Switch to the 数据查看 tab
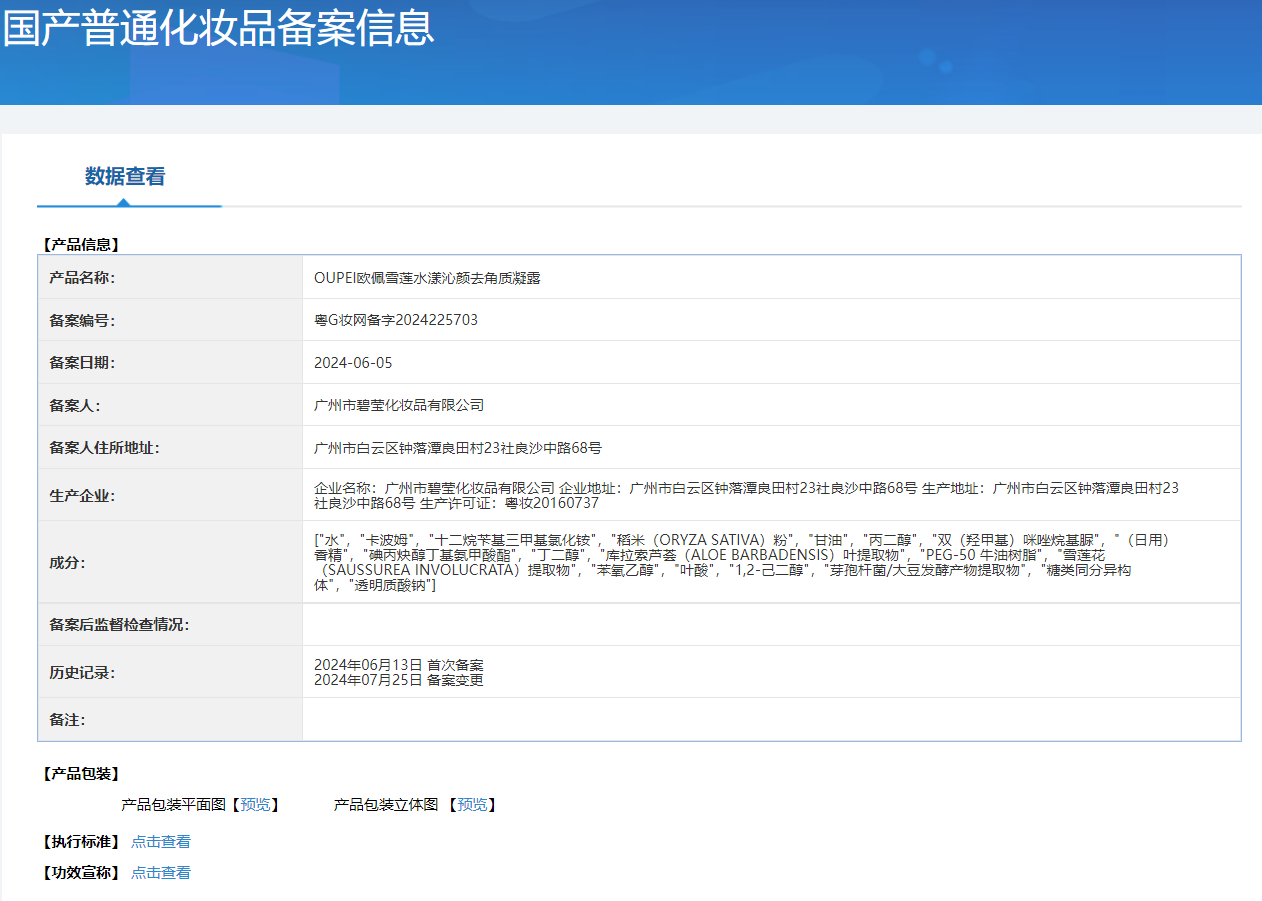Screen dimensions: 1262x901 pyautogui.click(x=125, y=177)
